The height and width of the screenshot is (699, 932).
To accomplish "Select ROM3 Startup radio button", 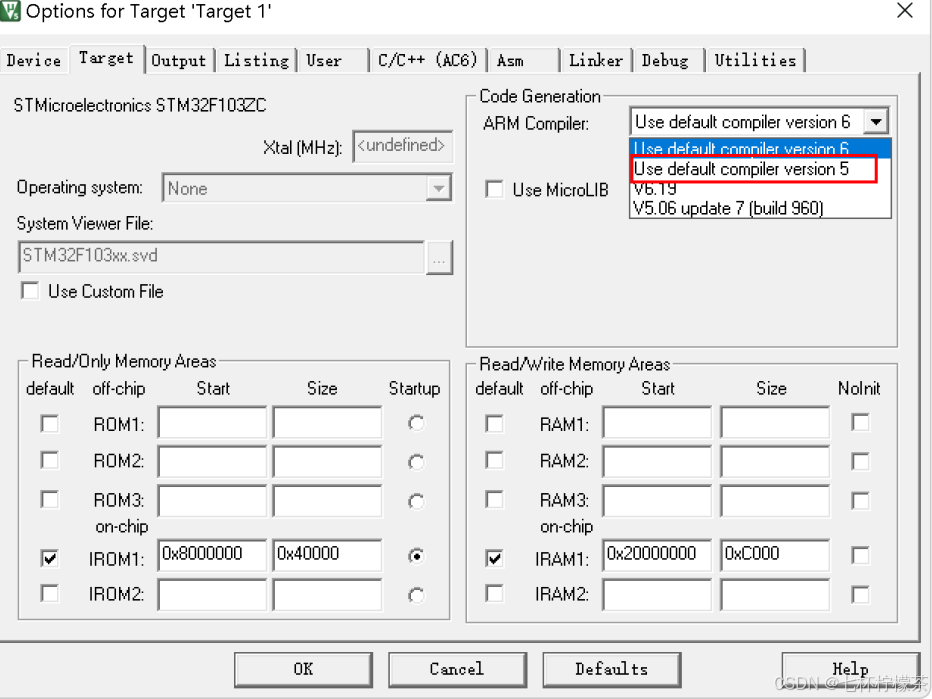I will click(x=416, y=502).
